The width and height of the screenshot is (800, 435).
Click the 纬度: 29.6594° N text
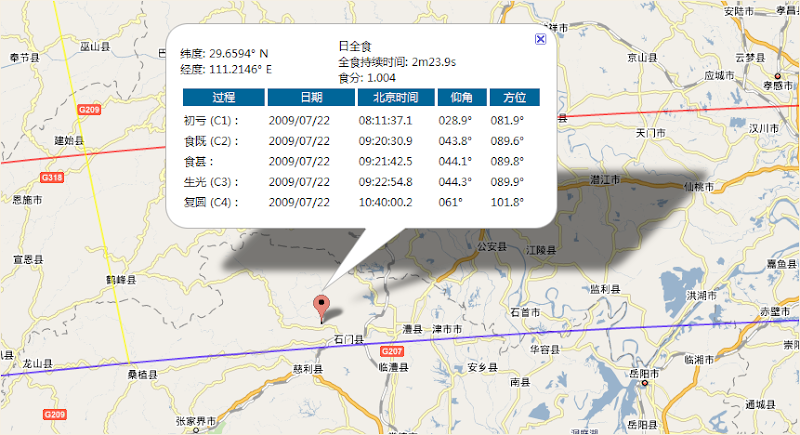click(x=224, y=54)
